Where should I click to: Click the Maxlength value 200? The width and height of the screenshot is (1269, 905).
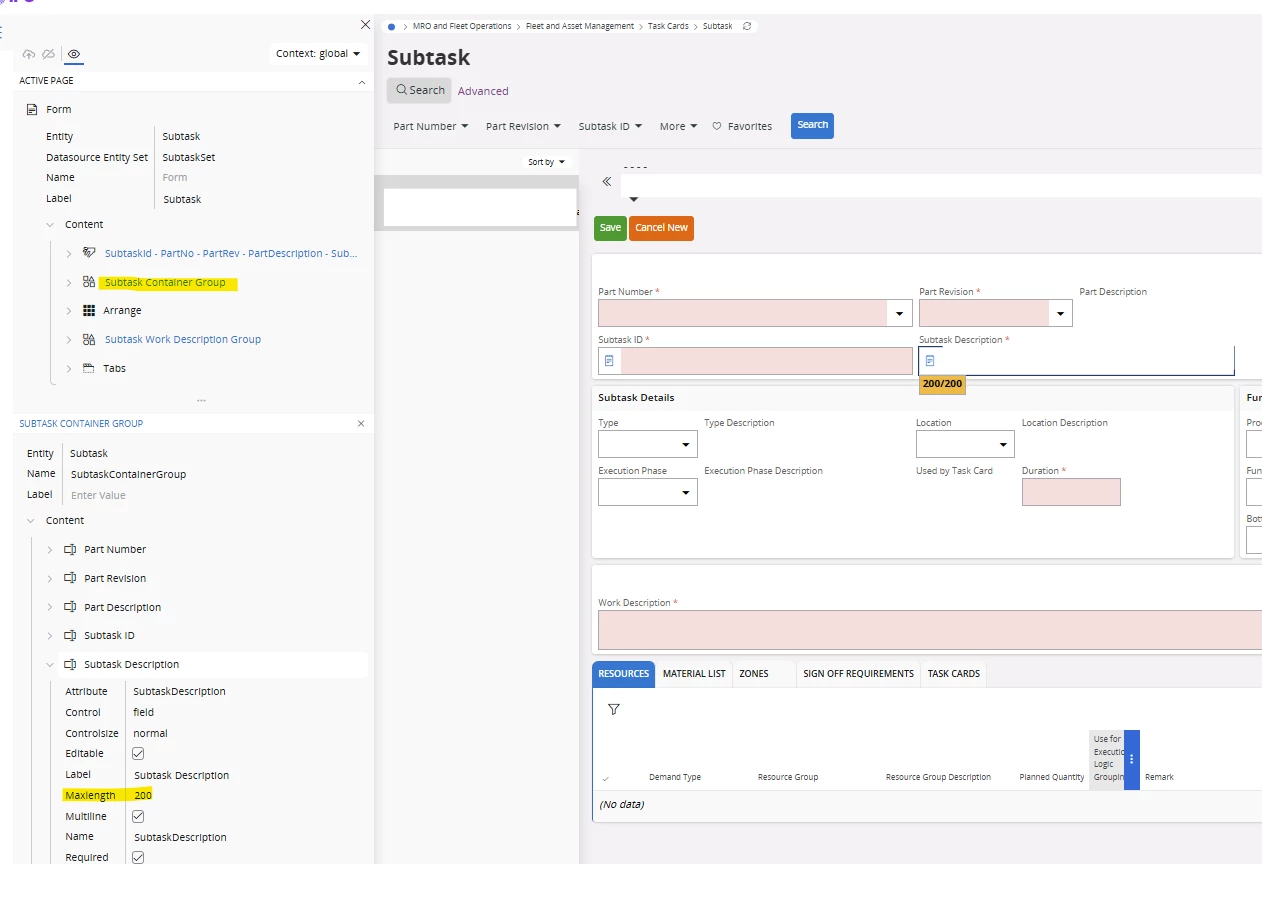pyautogui.click(x=143, y=796)
